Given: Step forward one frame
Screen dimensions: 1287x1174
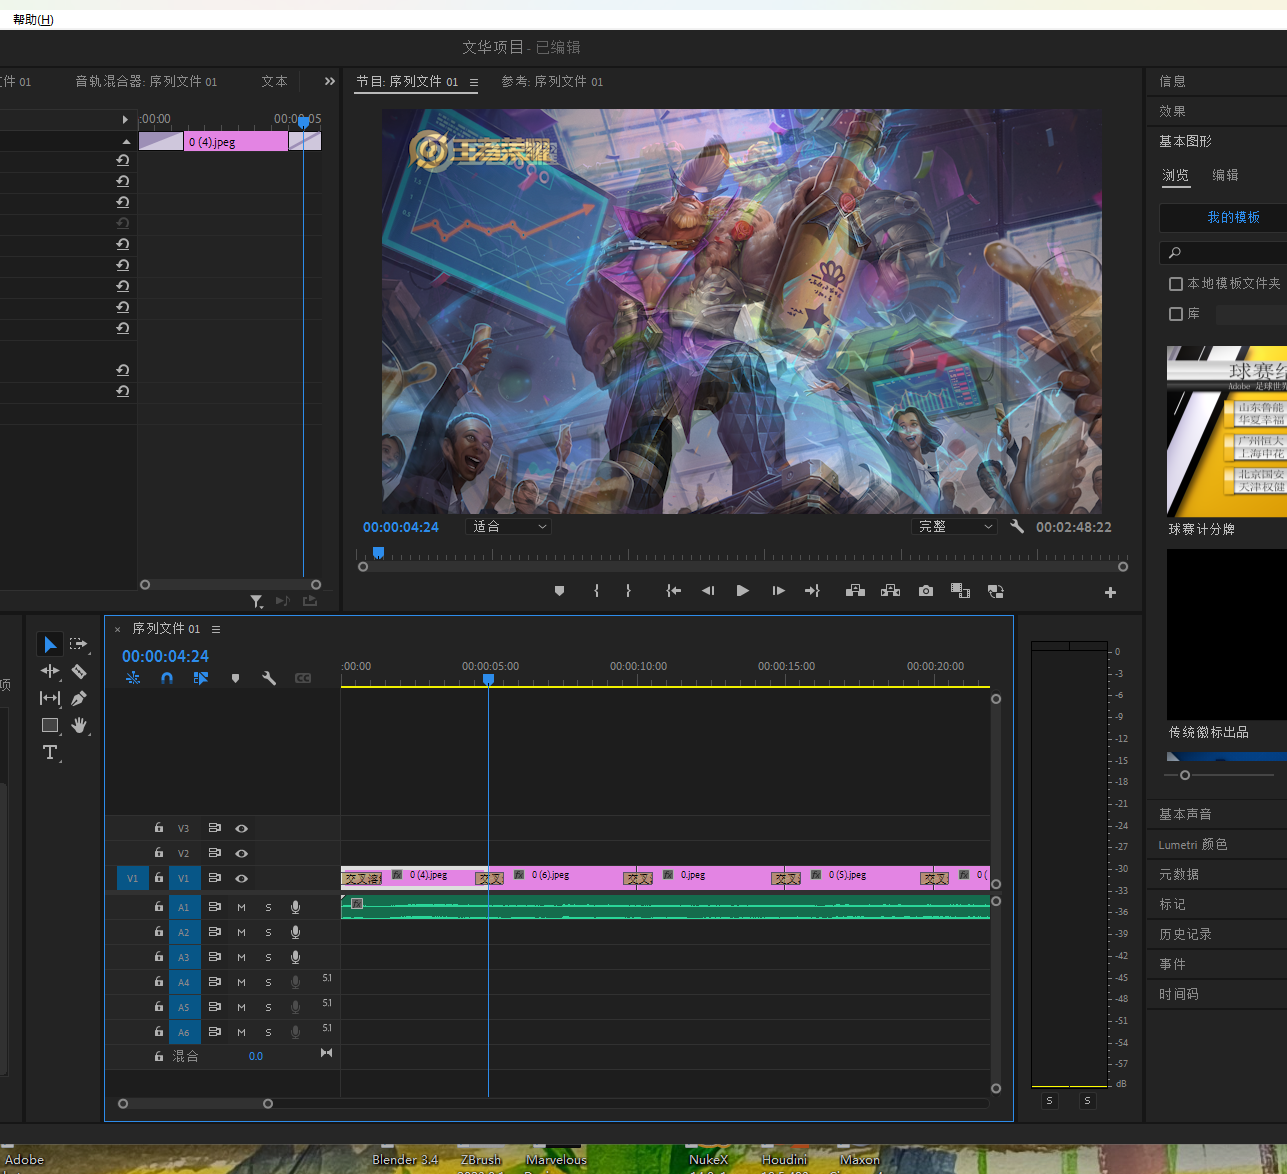Looking at the screenshot, I should coord(778,591).
